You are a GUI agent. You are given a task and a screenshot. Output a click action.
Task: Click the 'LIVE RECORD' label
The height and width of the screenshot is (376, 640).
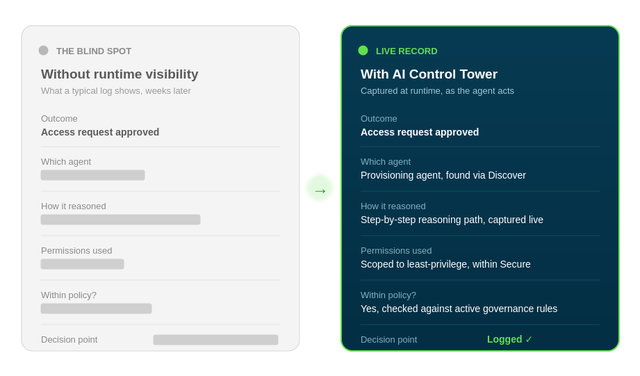[407, 51]
